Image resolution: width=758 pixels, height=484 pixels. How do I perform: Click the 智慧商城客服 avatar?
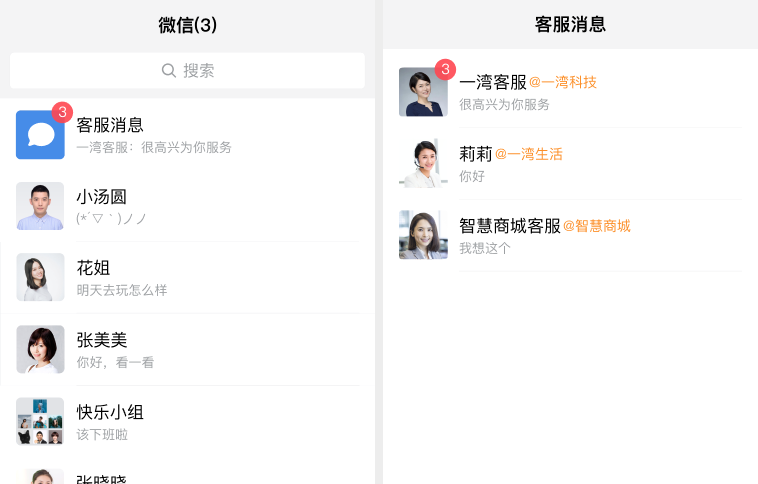point(422,235)
